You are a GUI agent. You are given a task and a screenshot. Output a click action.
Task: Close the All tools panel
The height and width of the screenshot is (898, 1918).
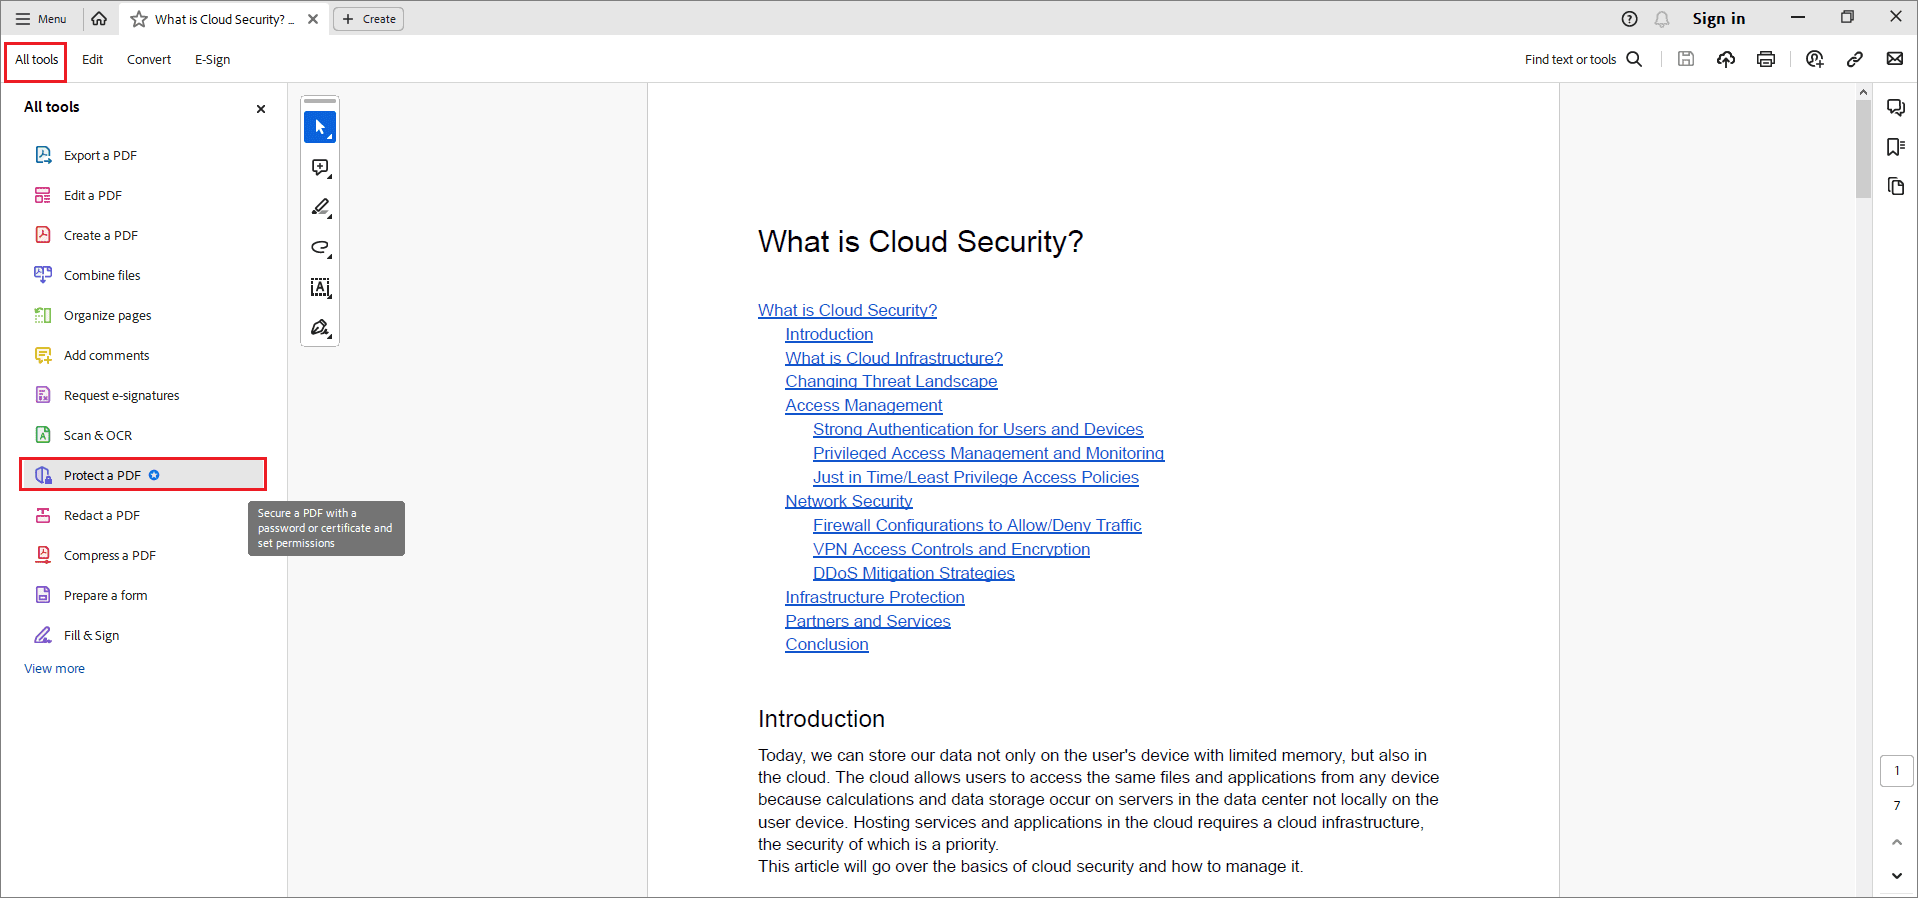pos(260,108)
